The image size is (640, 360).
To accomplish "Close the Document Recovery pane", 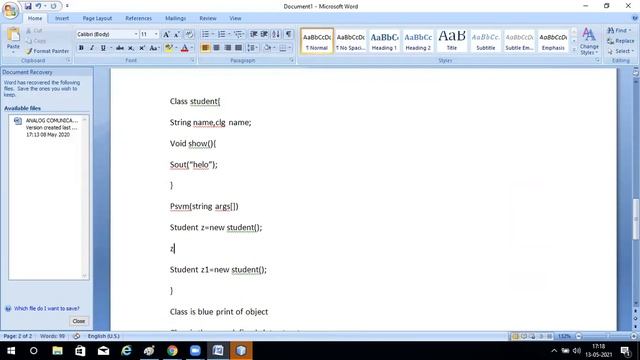I will click(78, 321).
